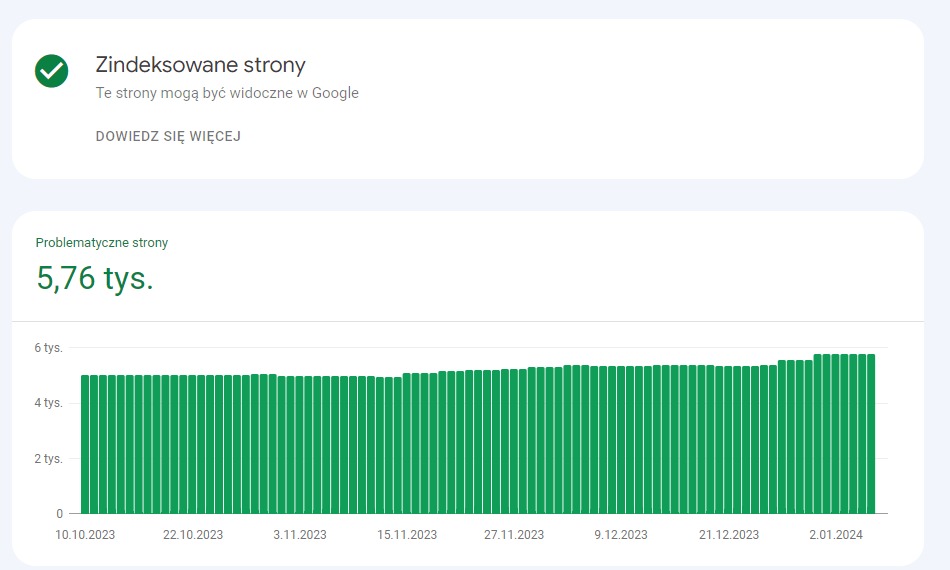Choose the 21.12.2023 date label
This screenshot has width=950, height=570.
pyautogui.click(x=729, y=535)
